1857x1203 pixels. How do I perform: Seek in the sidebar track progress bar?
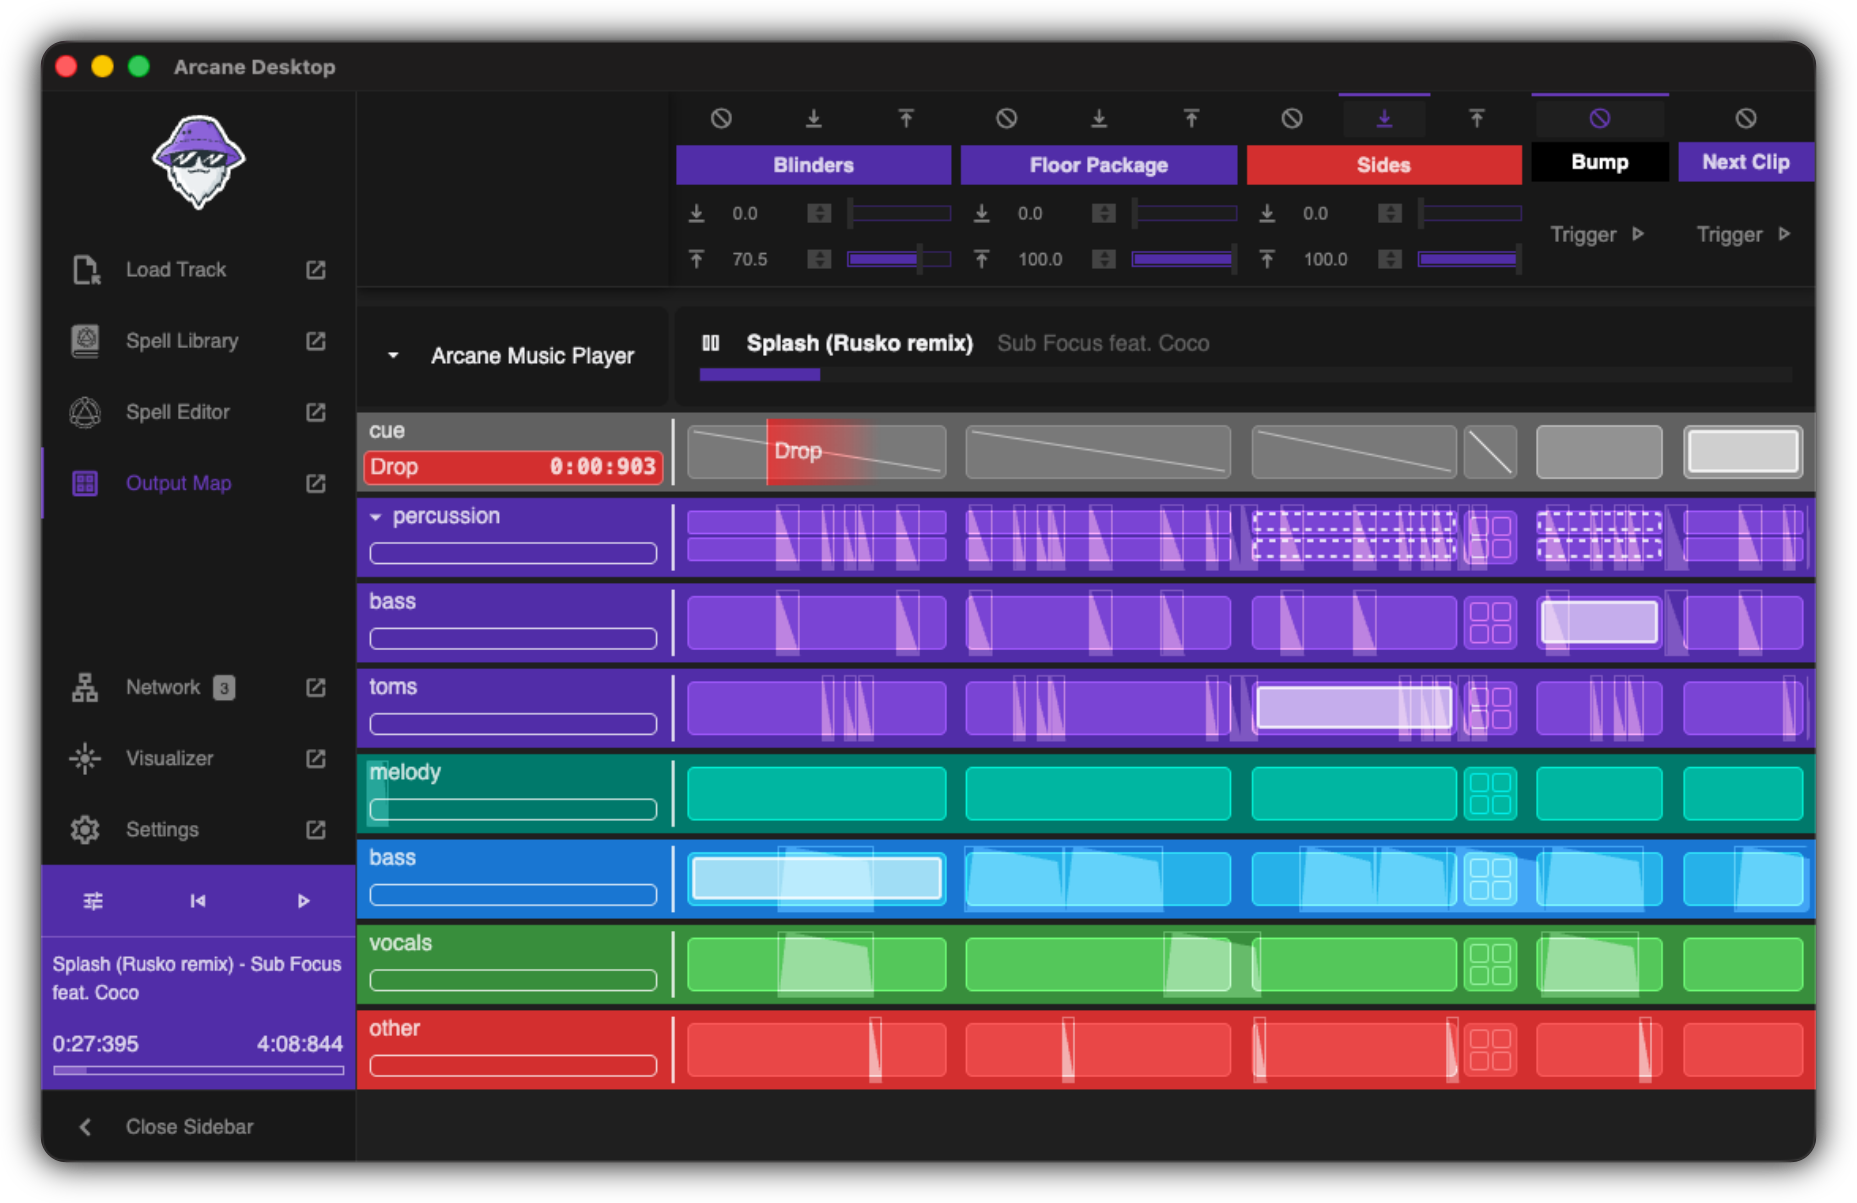tap(198, 1070)
